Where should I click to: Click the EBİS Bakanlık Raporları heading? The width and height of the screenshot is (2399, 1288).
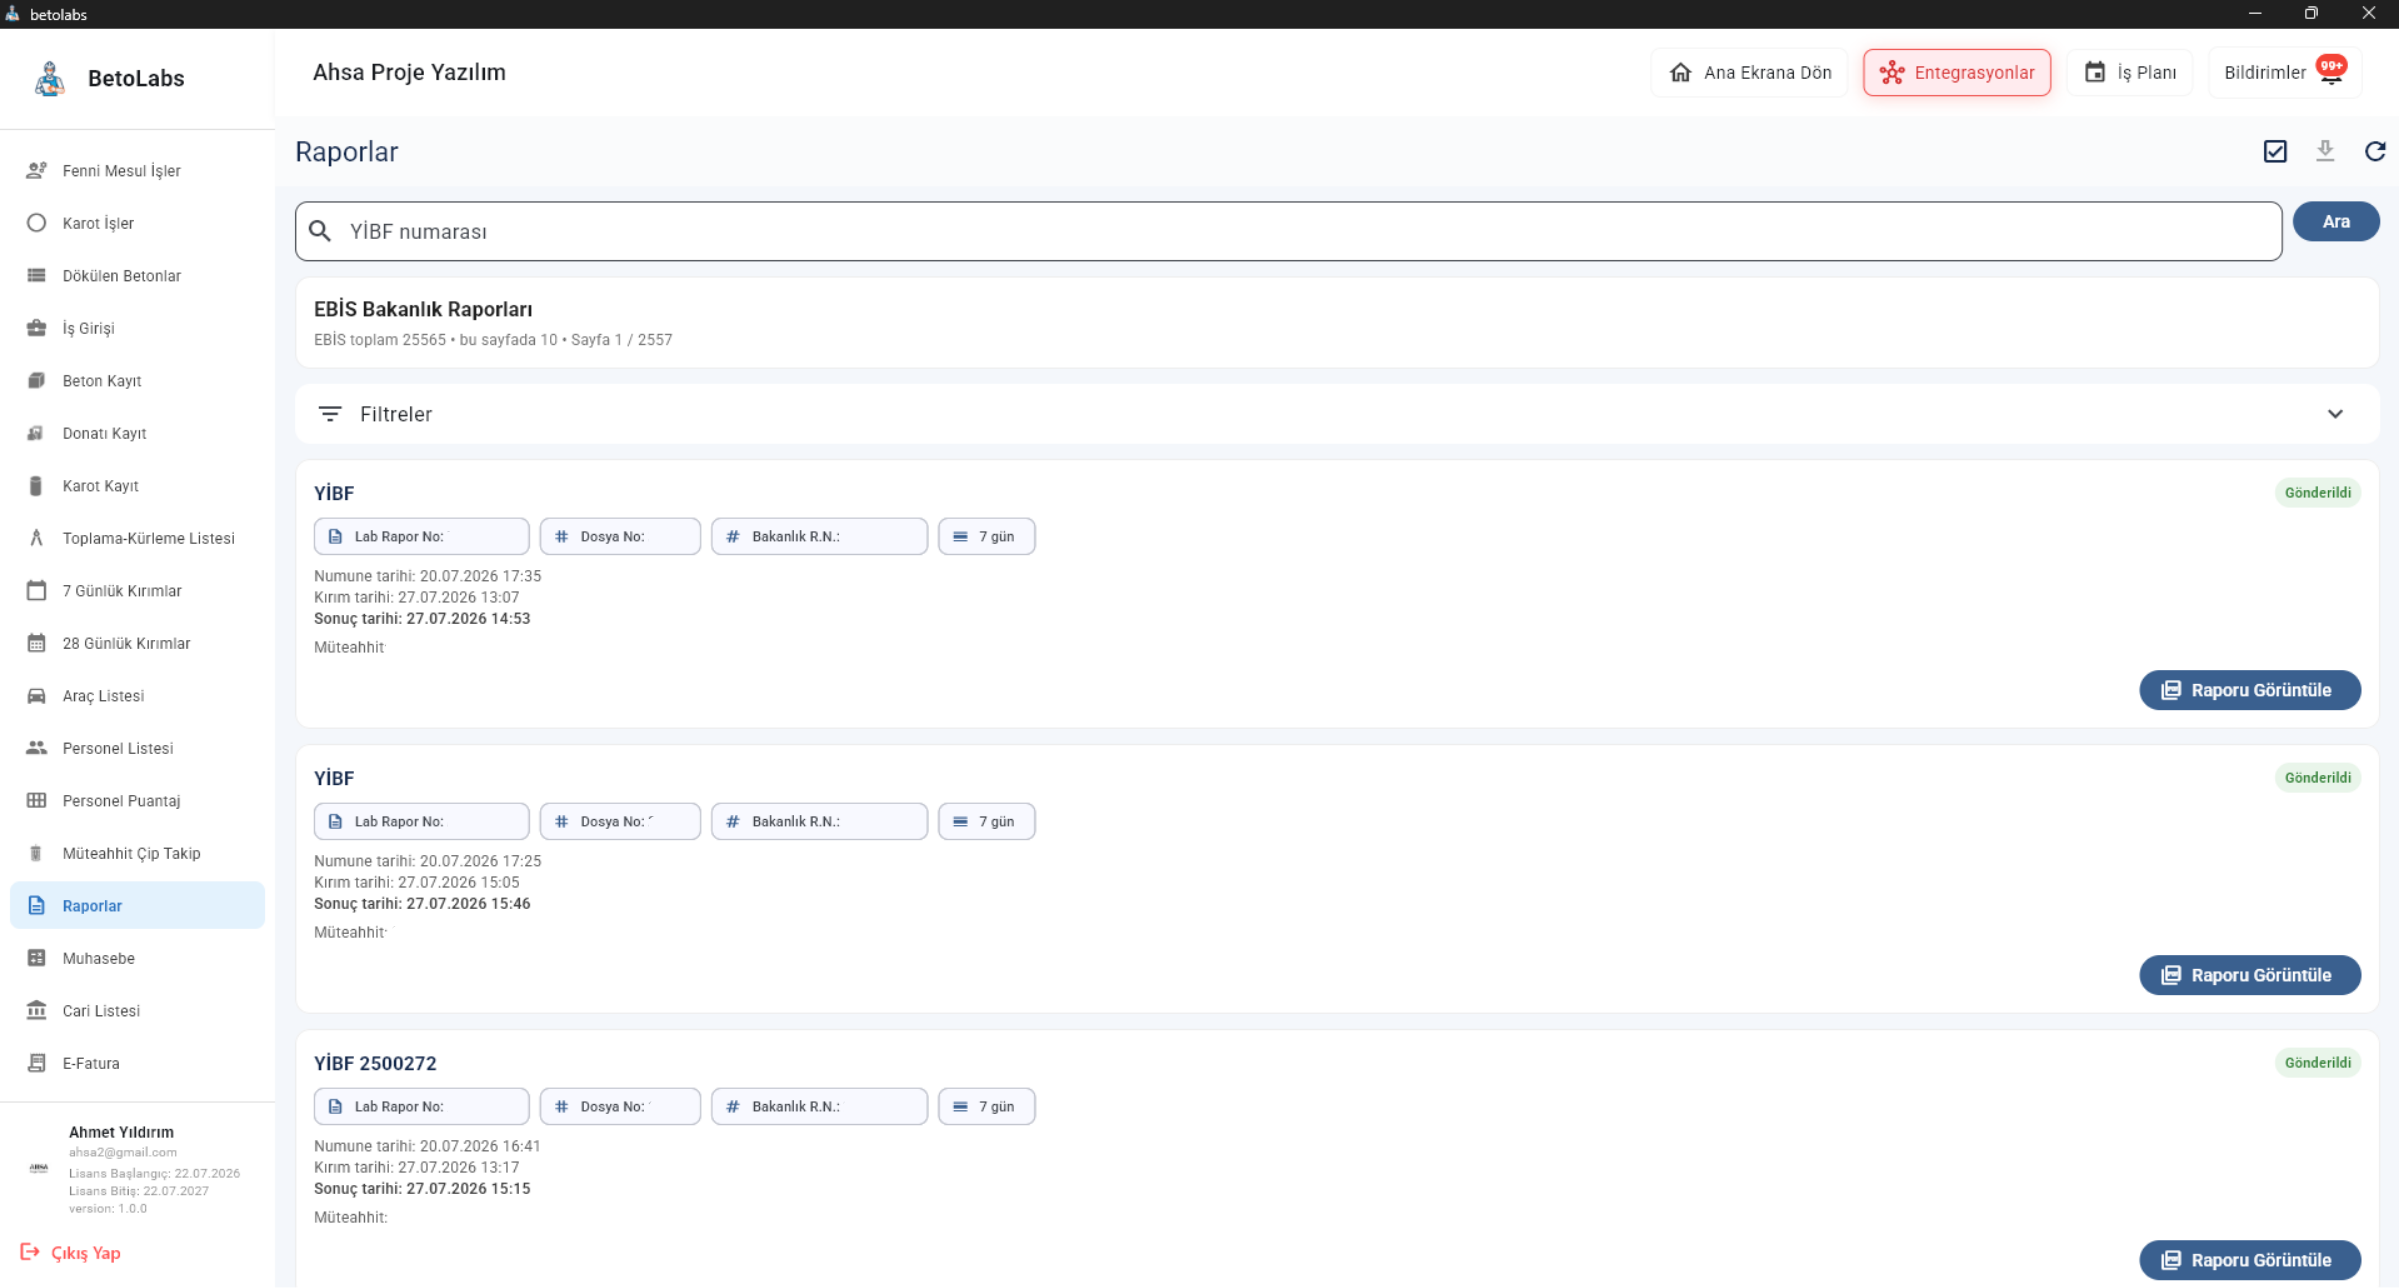(423, 310)
